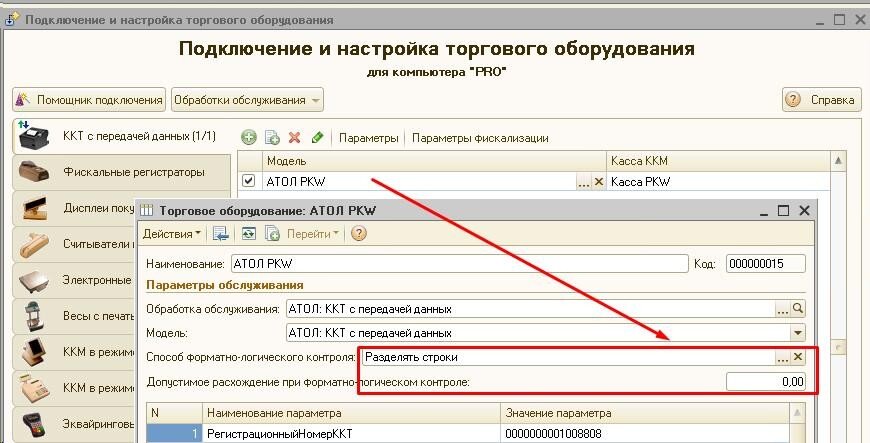Select the 0000000001008808 value cell
The width and height of the screenshot is (870, 443).
(645, 434)
